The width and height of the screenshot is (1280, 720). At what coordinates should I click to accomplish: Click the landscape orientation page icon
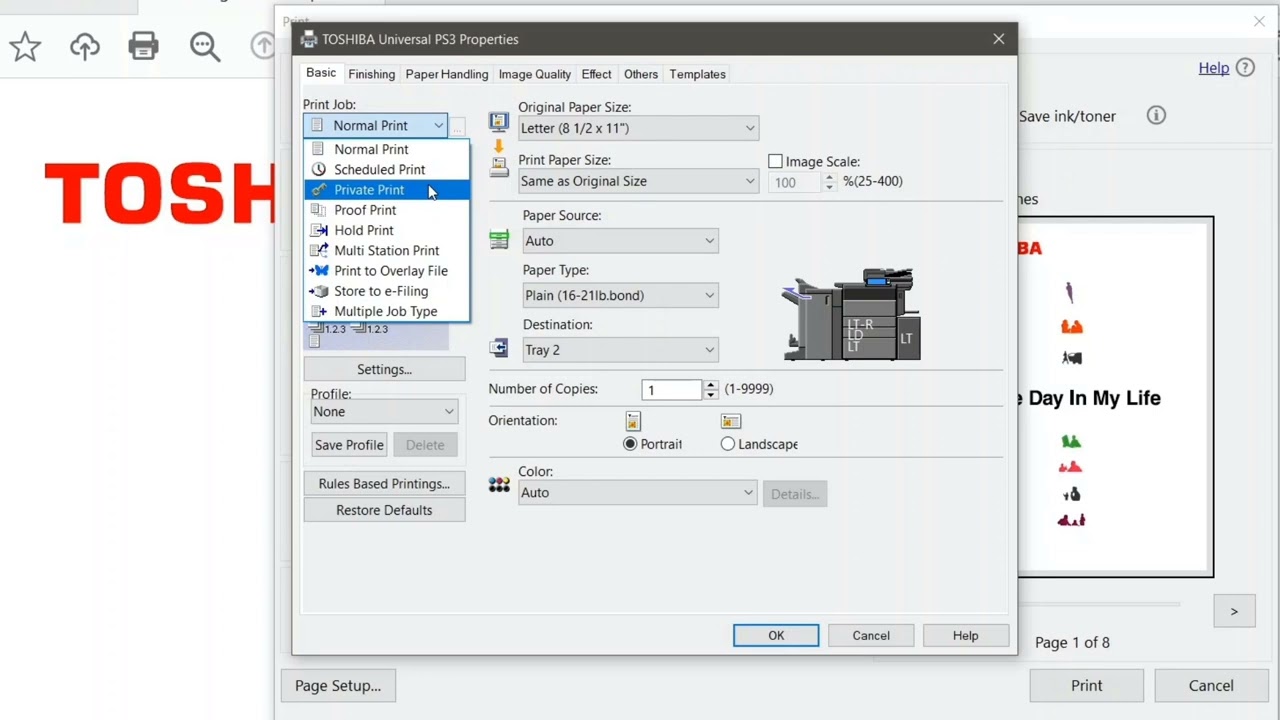click(x=731, y=422)
